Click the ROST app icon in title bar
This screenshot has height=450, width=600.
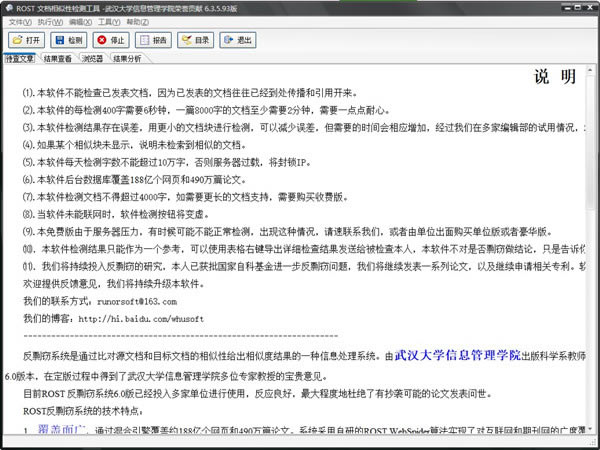[9, 8]
